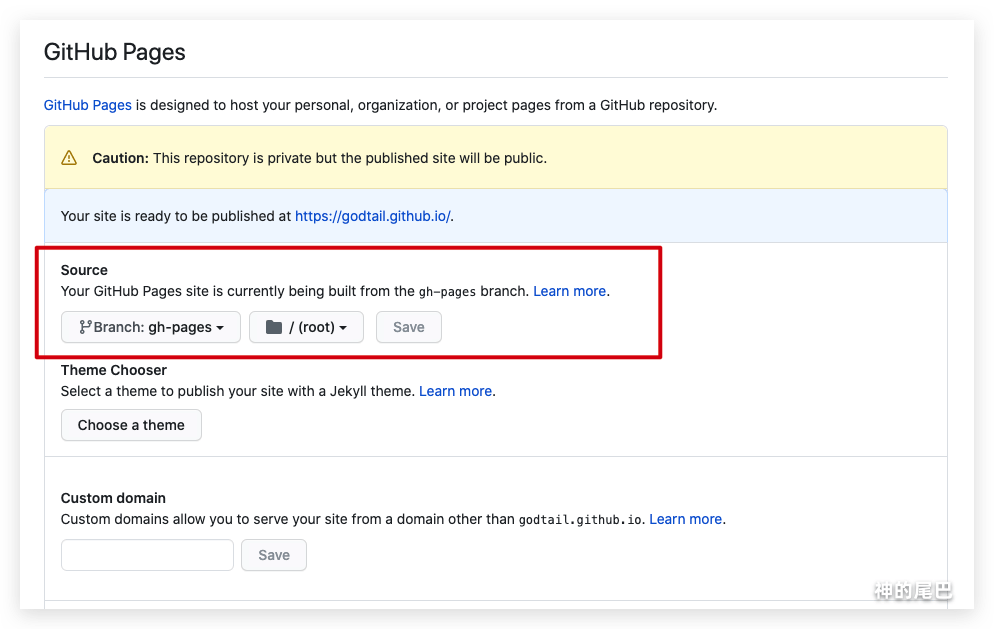This screenshot has height=629, width=994.
Task: Open the Branch: gh-pages dropdown
Action: coord(151,327)
